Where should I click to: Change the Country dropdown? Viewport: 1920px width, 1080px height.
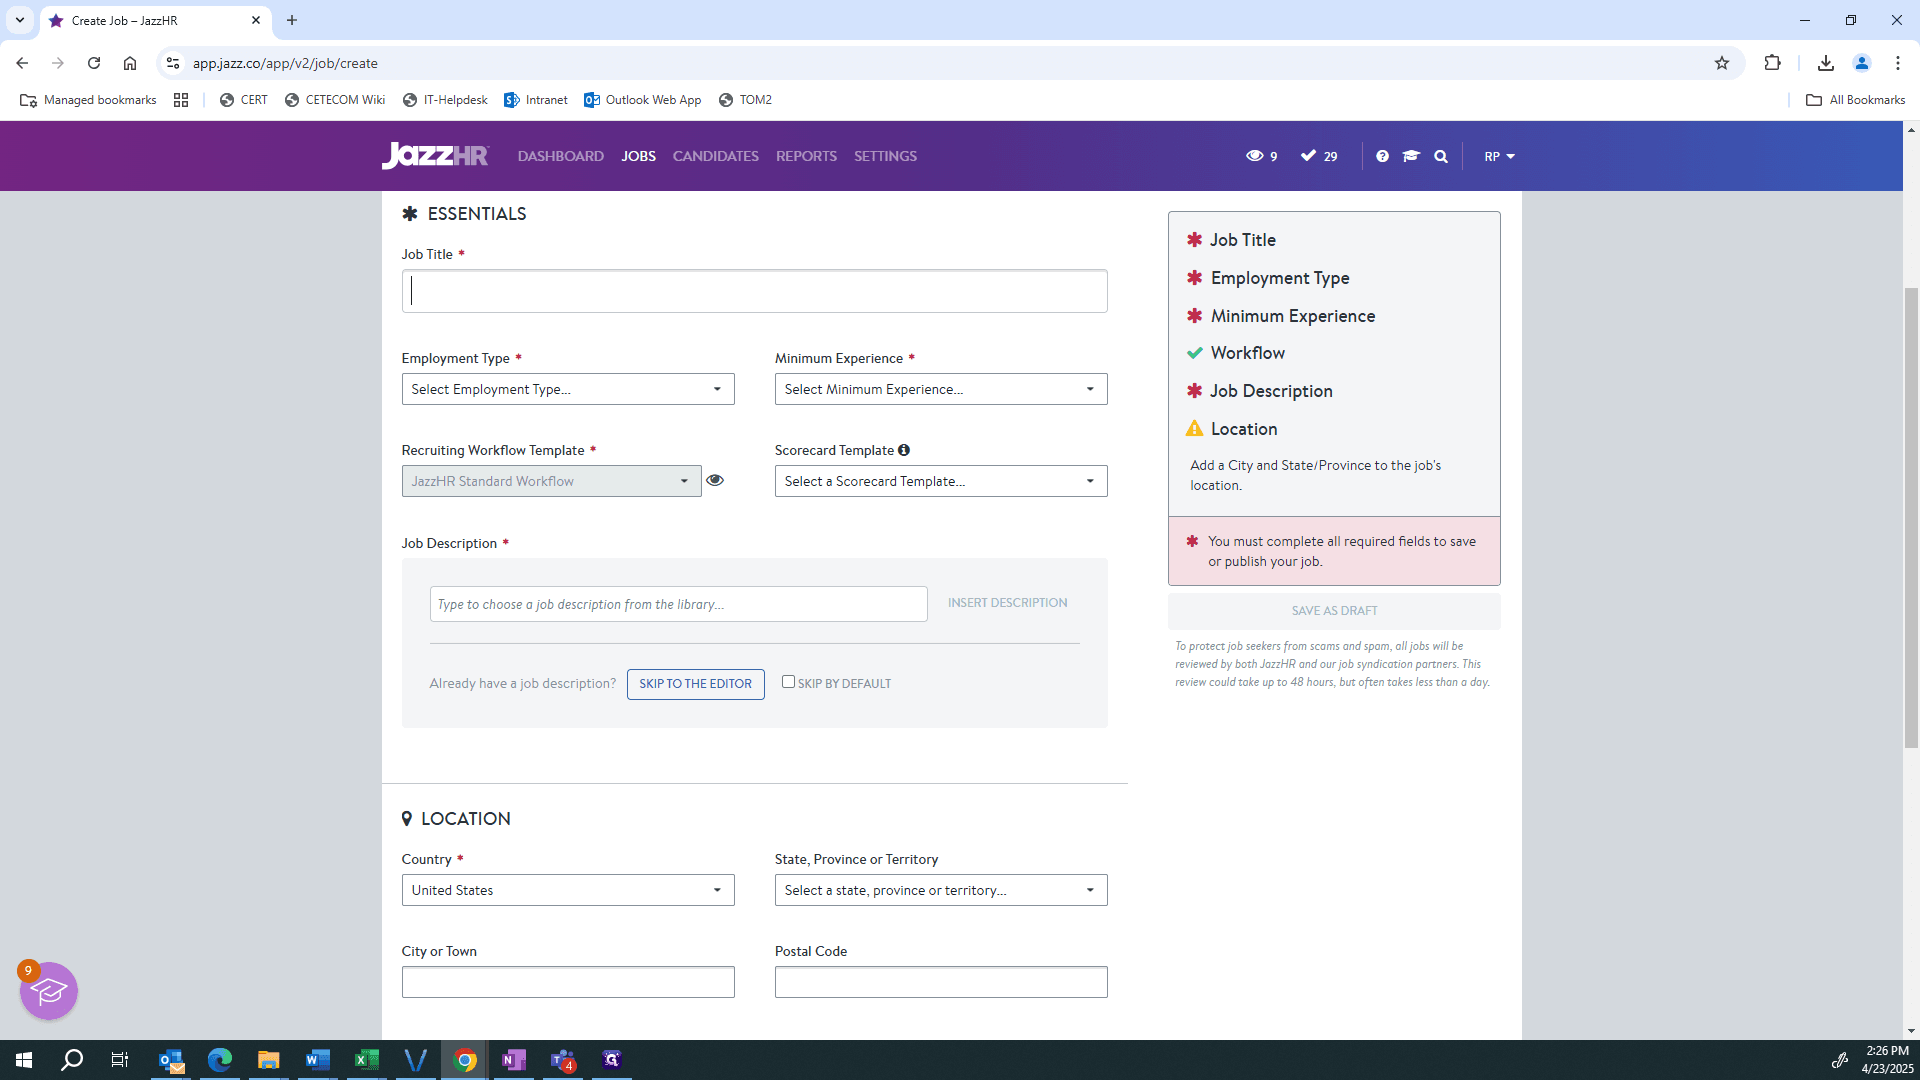coord(568,890)
